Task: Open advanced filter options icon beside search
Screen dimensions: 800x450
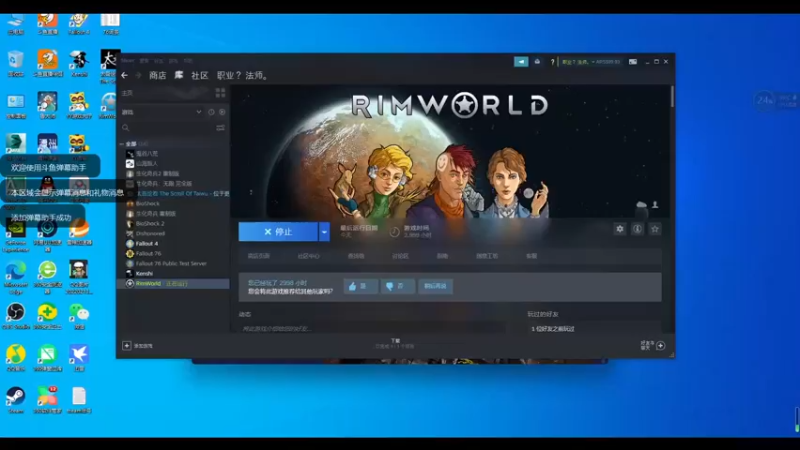Action: coord(220,128)
